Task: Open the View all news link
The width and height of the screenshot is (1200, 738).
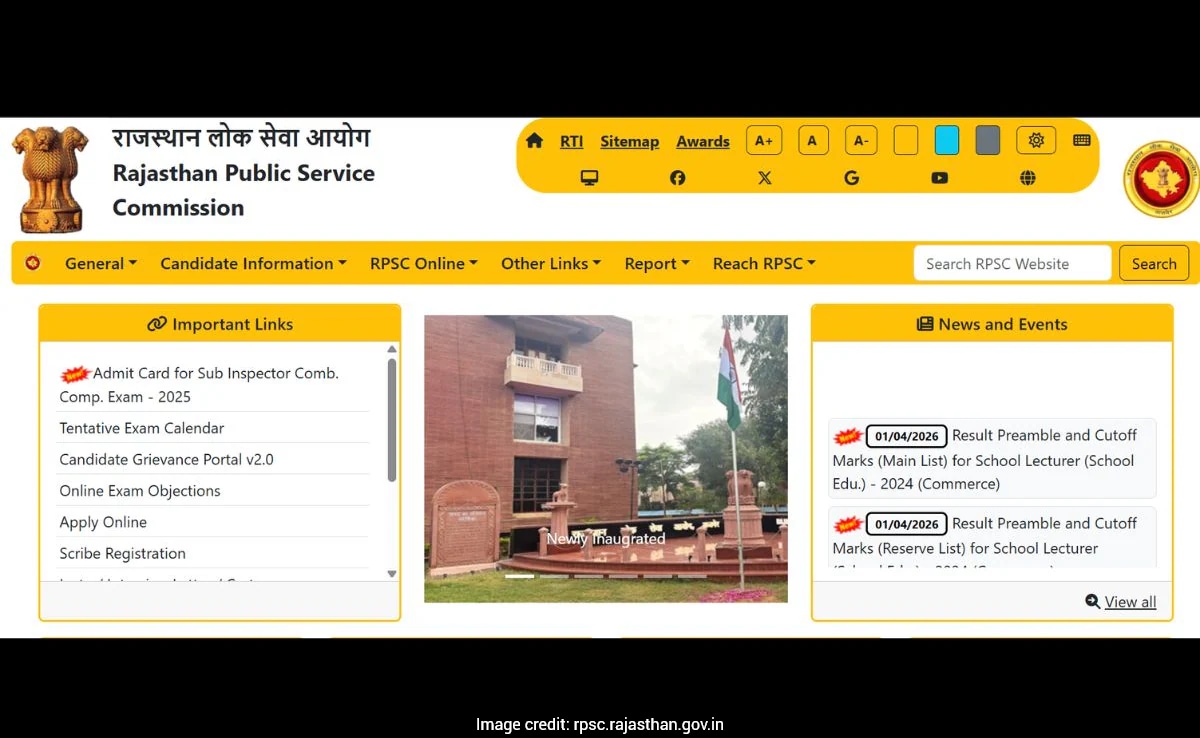Action: 1129,601
